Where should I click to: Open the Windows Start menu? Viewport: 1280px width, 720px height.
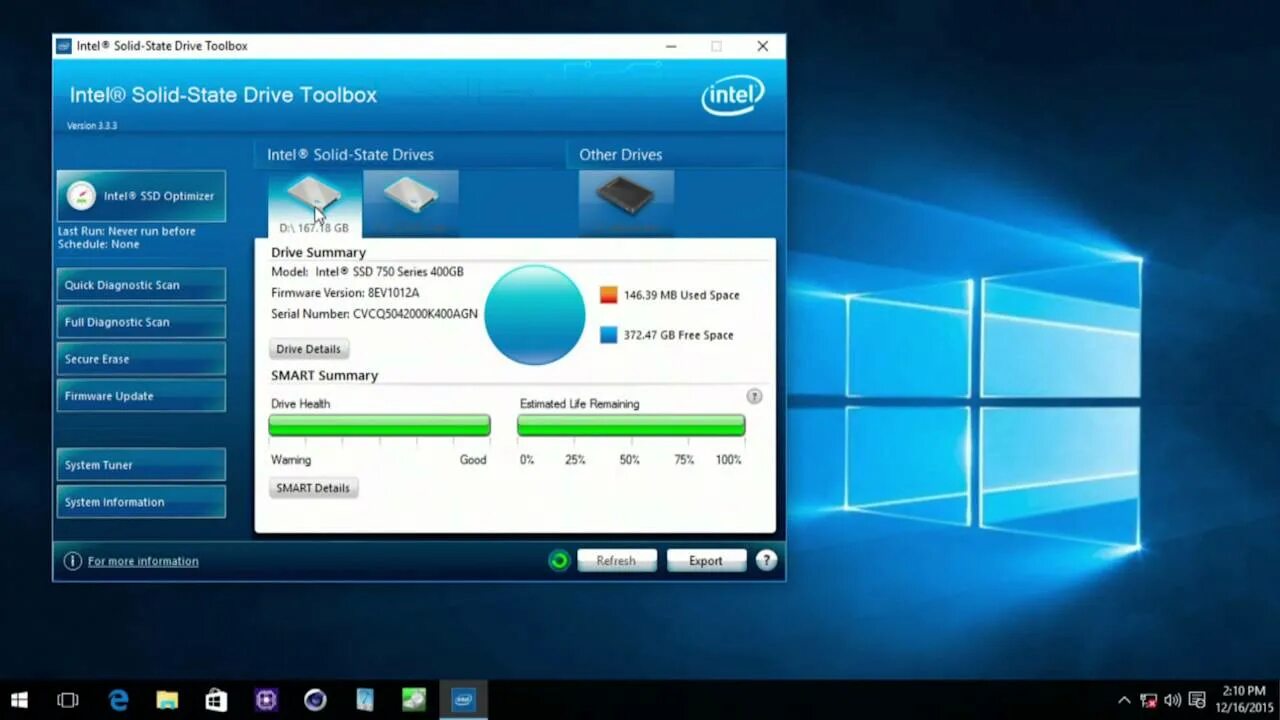(19, 700)
